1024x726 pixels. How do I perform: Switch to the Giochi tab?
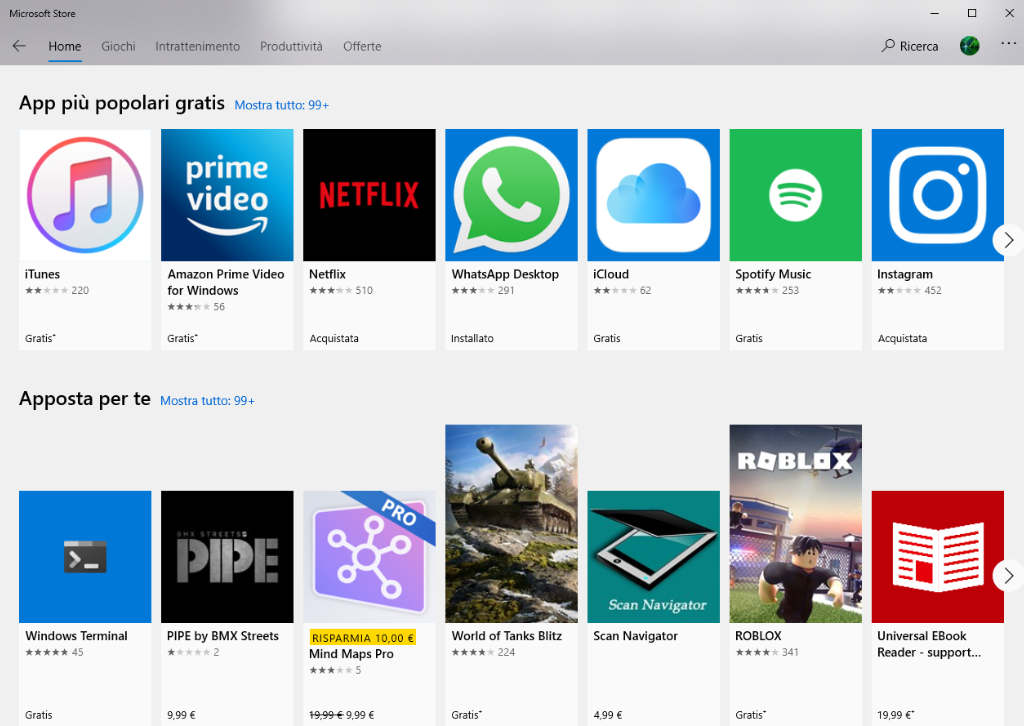(x=118, y=46)
